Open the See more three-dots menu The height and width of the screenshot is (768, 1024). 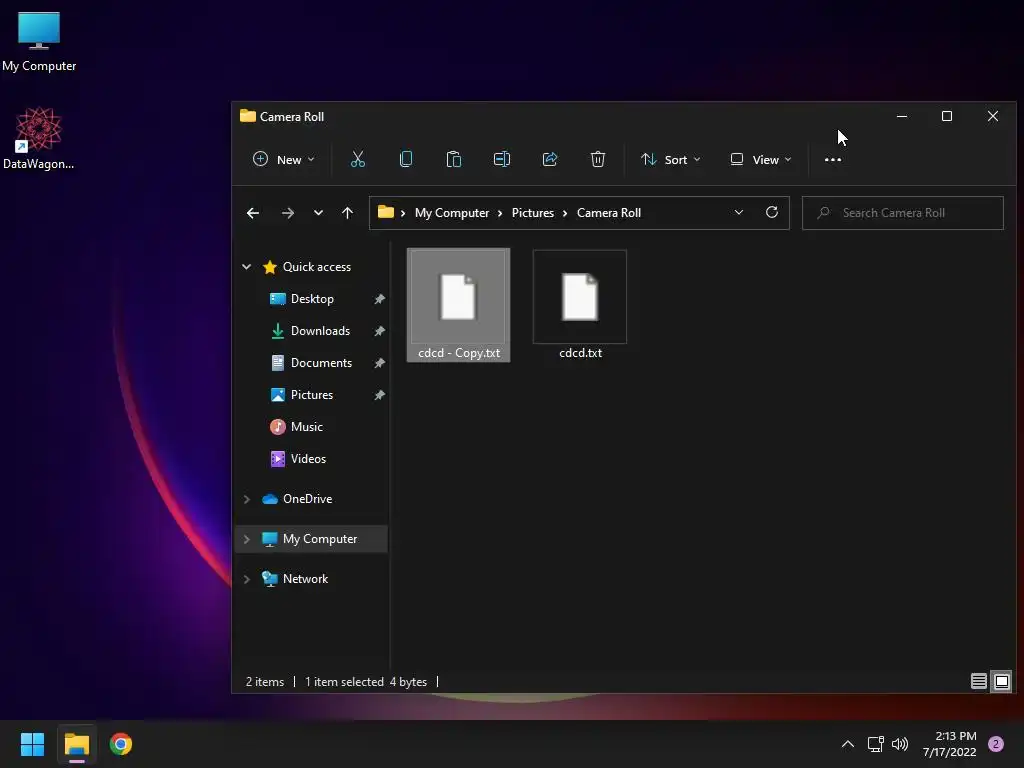click(x=833, y=159)
